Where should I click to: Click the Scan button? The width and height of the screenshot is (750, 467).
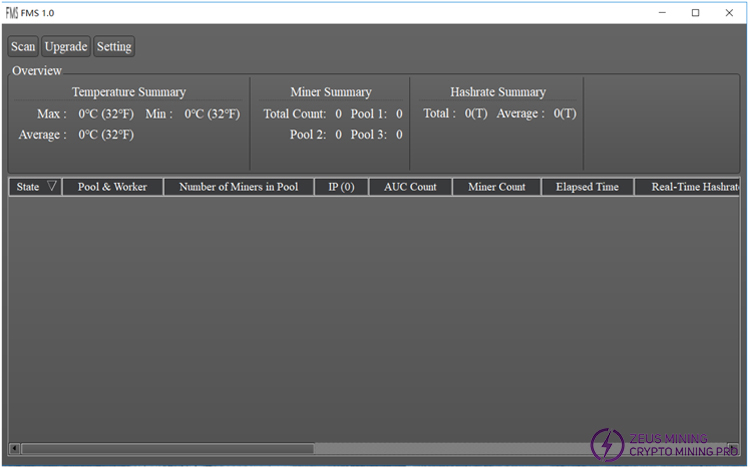tap(23, 47)
